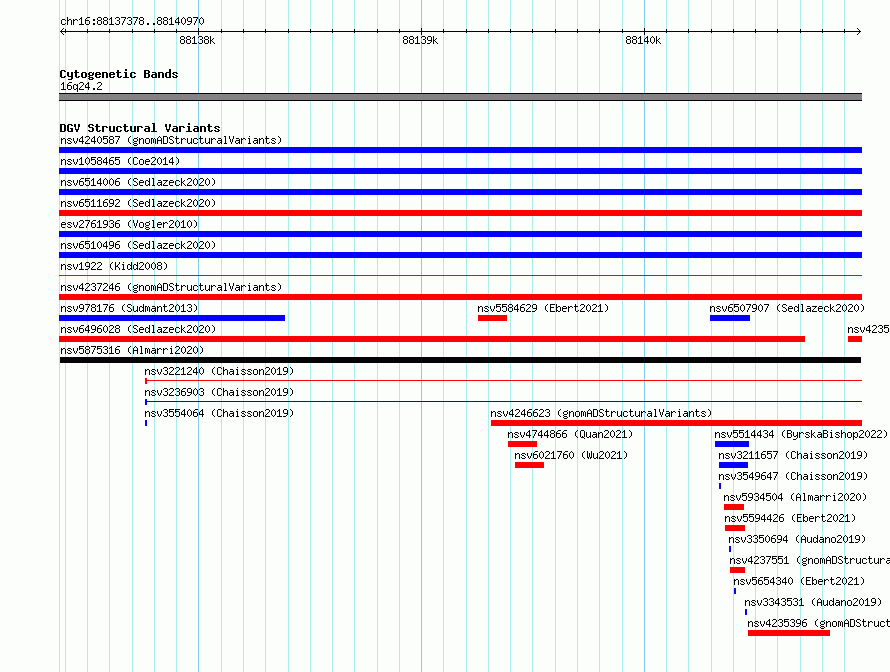
Task: Click blue bar under nsv6514006
Action: (x=460, y=192)
